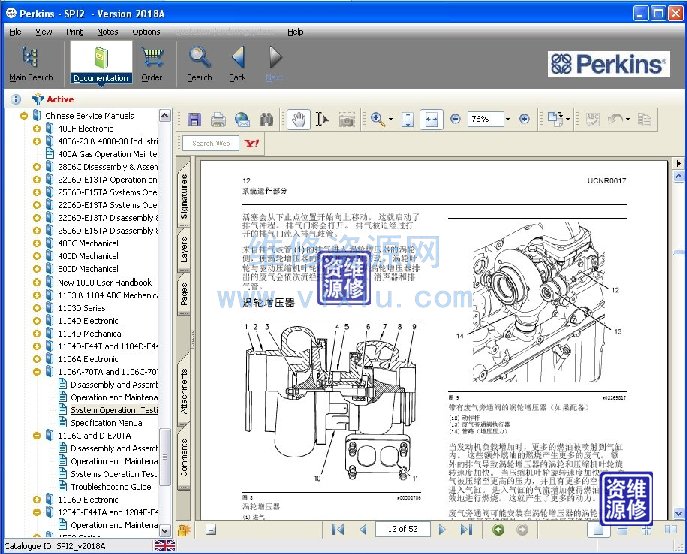Save a copy of the PDF document
The image size is (687, 554).
(x=194, y=119)
